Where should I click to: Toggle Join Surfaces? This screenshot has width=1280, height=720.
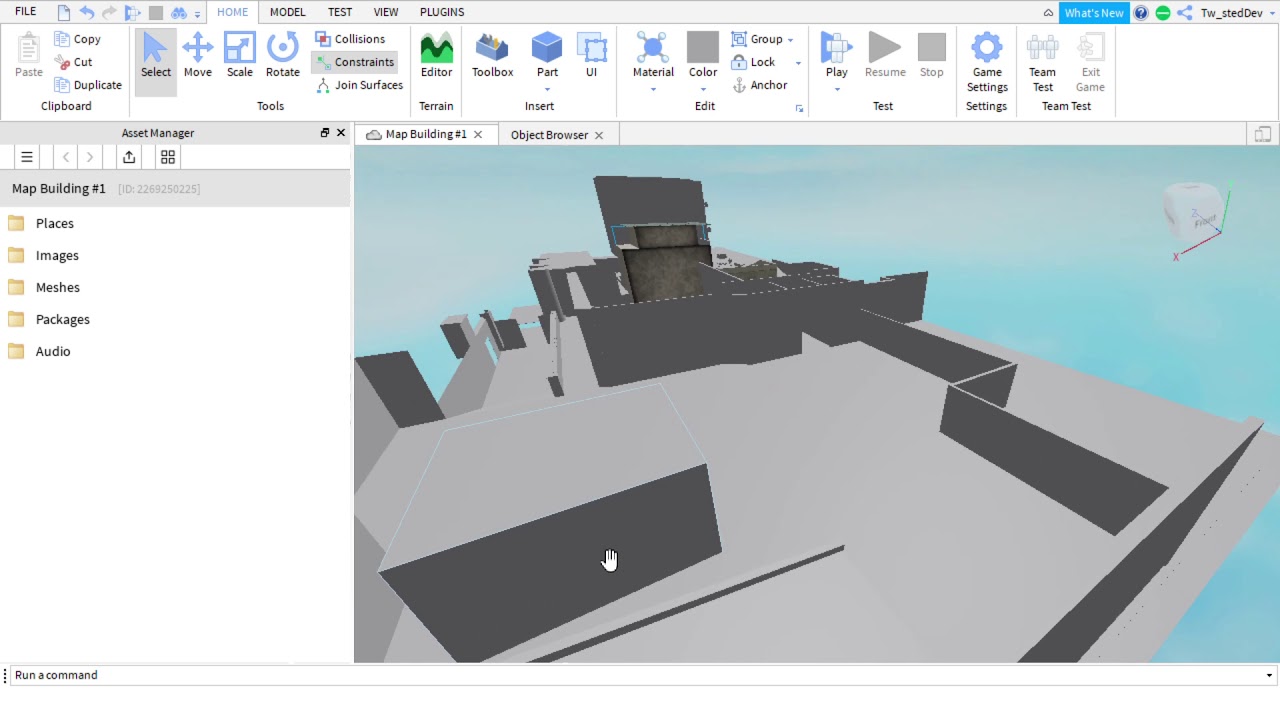point(359,85)
